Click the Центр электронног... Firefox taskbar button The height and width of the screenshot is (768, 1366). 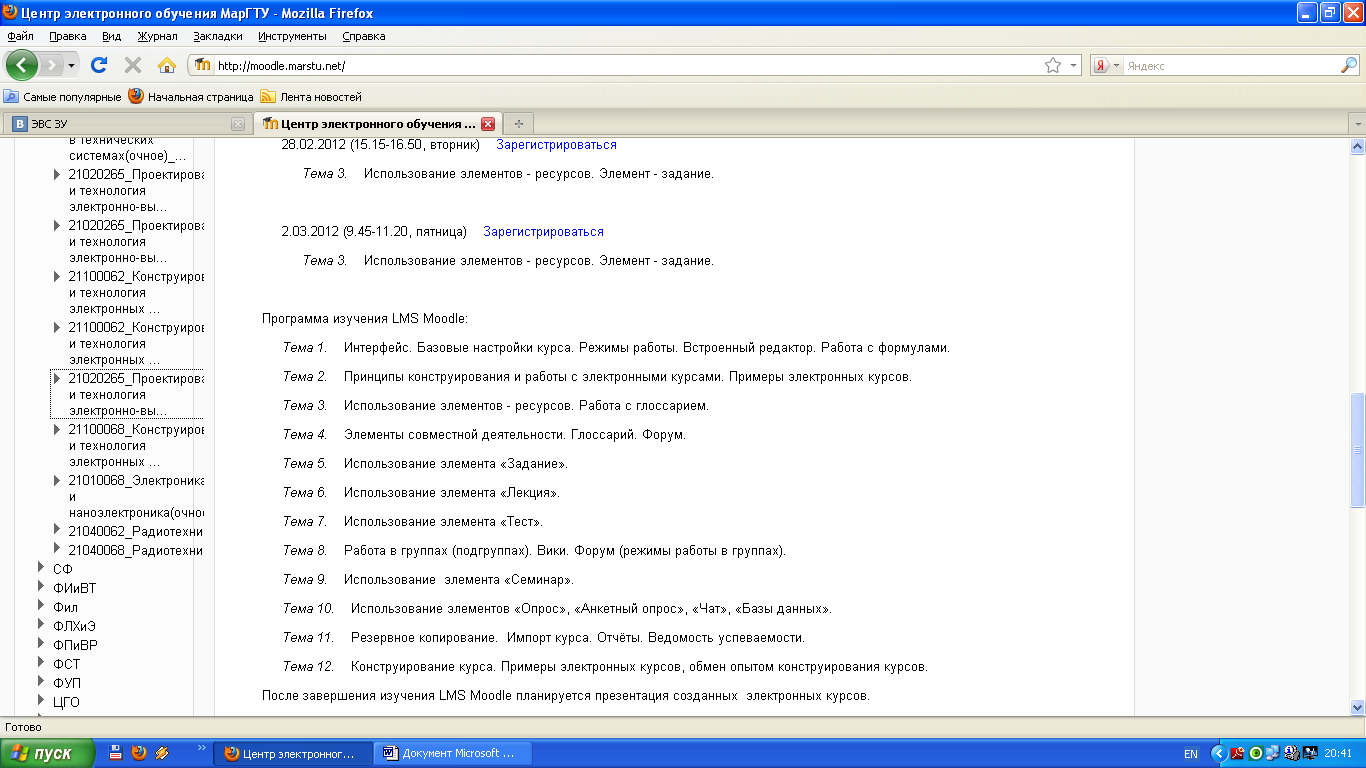point(293,753)
